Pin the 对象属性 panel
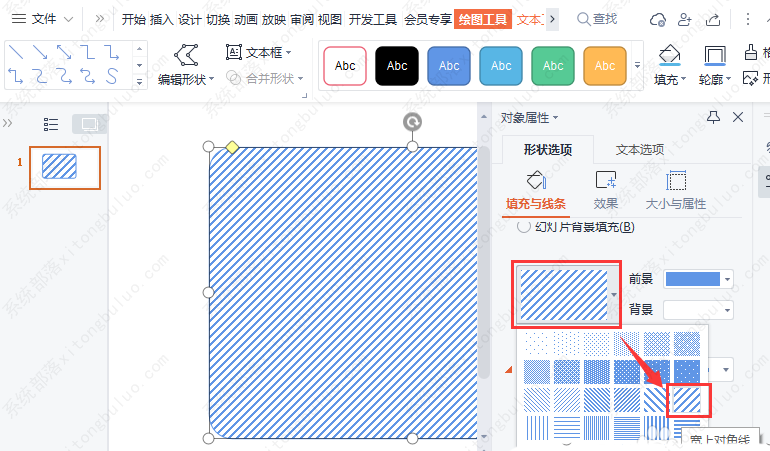The width and height of the screenshot is (770, 451). (713, 117)
